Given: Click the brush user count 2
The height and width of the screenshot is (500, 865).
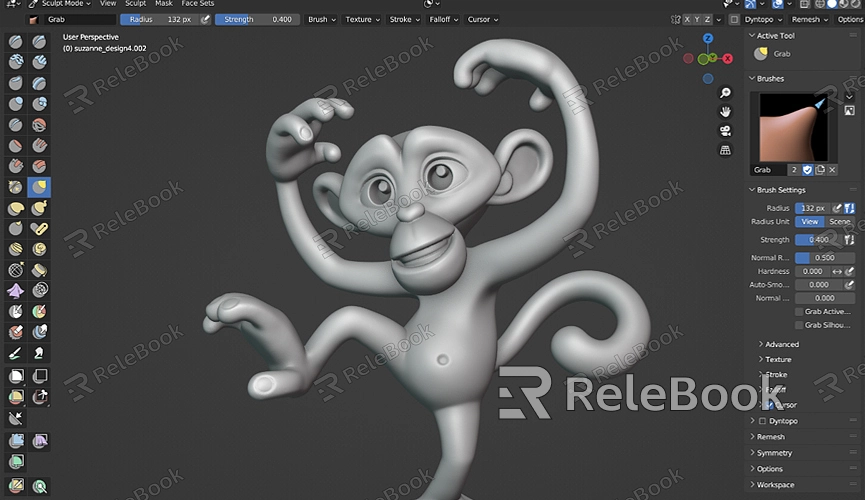Looking at the screenshot, I should [794, 170].
